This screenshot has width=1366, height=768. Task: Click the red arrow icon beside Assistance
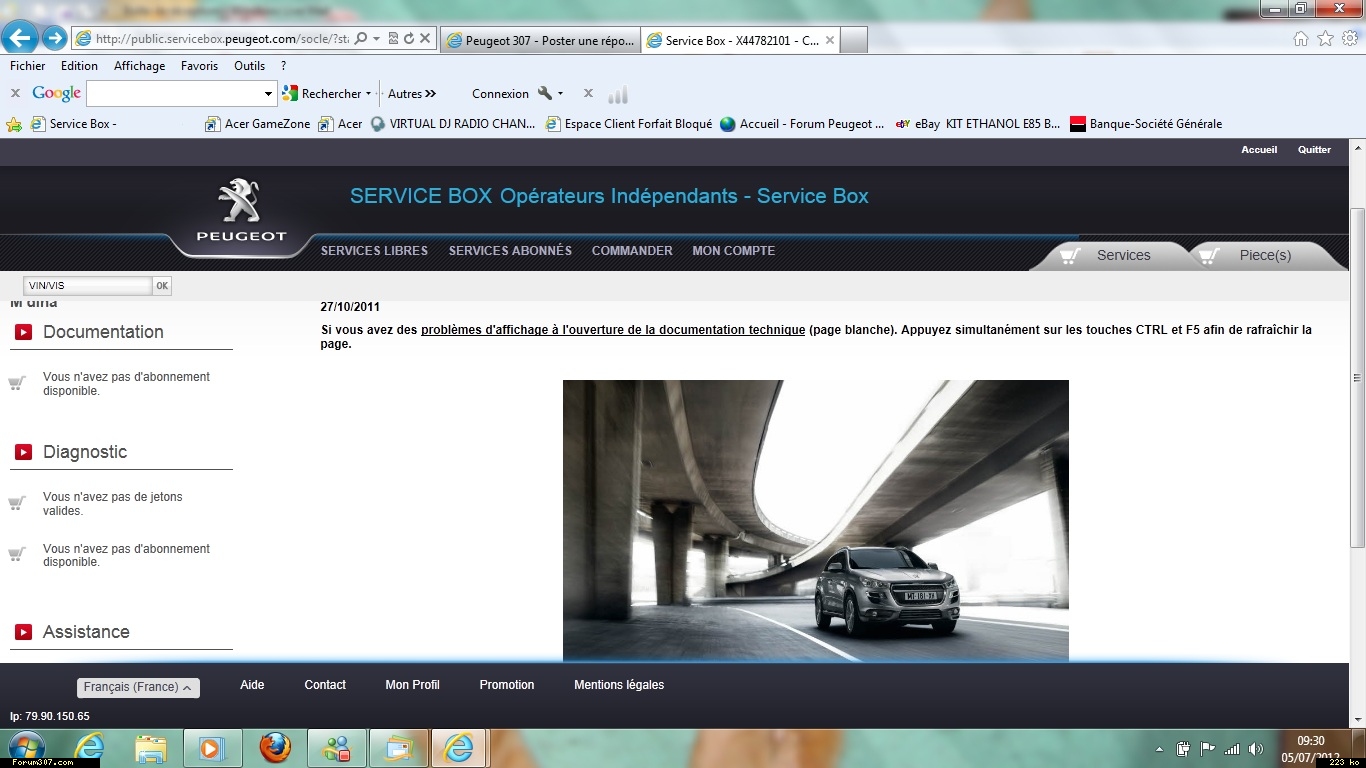click(x=23, y=632)
